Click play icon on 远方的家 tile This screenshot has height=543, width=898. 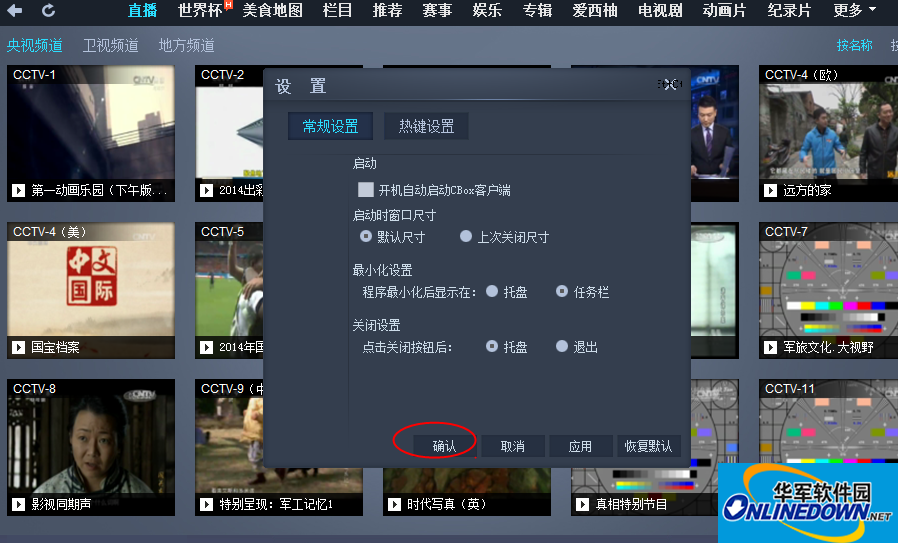pos(771,190)
